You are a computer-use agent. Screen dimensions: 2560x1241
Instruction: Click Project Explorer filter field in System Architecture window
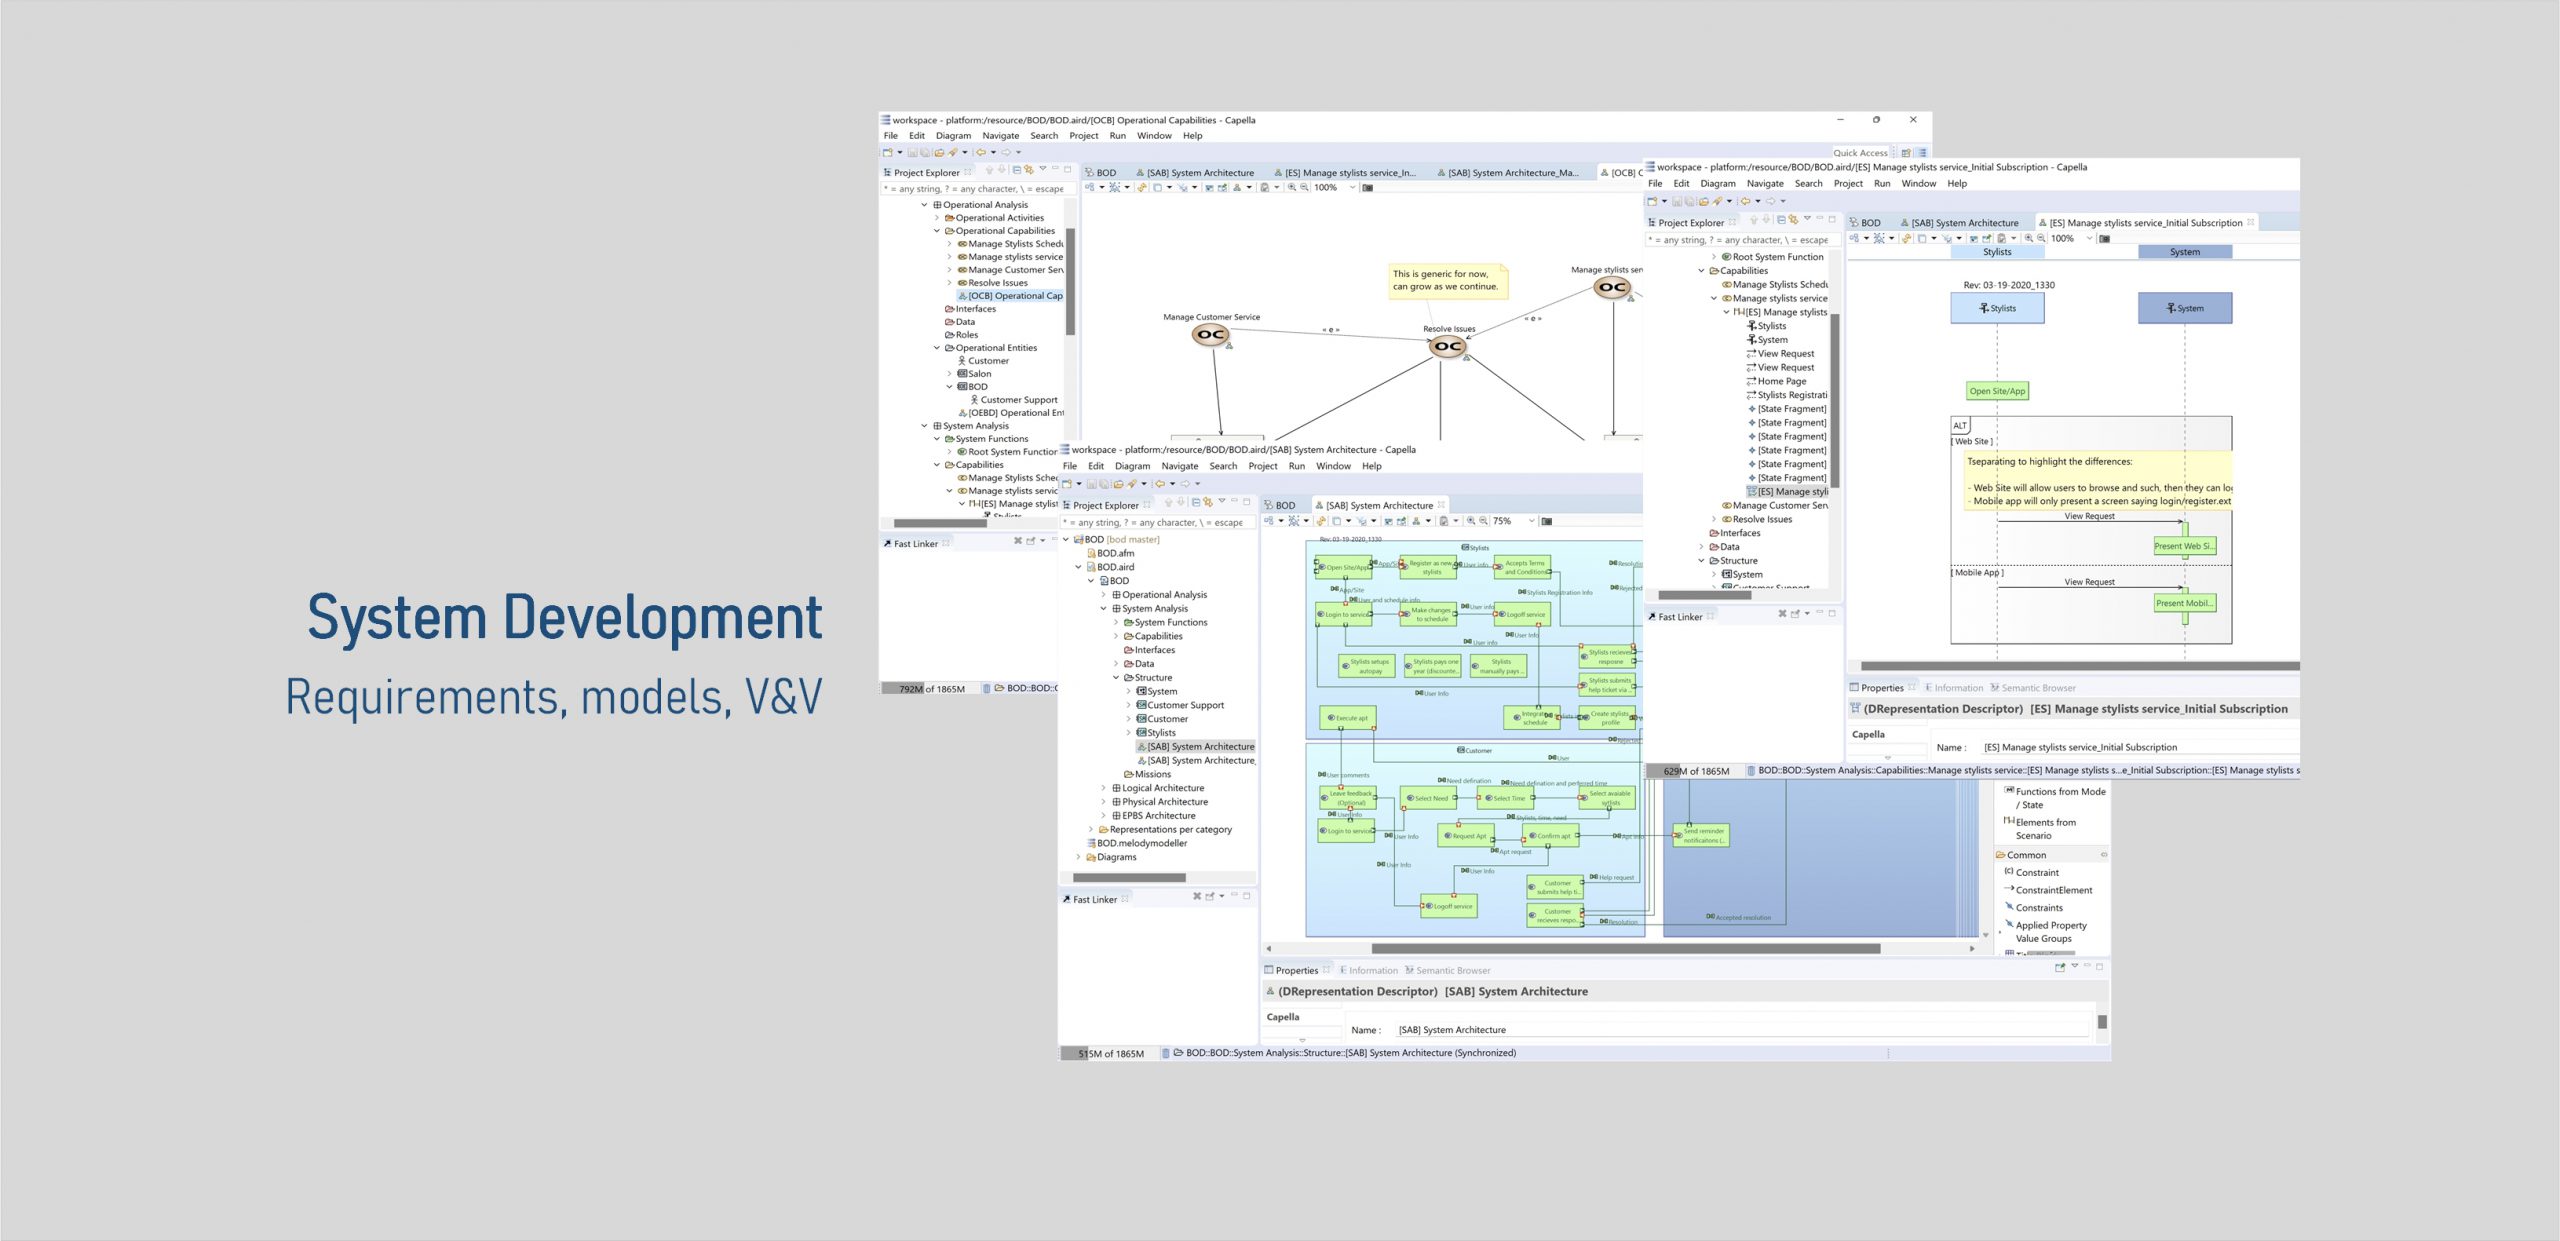[x=1159, y=522]
